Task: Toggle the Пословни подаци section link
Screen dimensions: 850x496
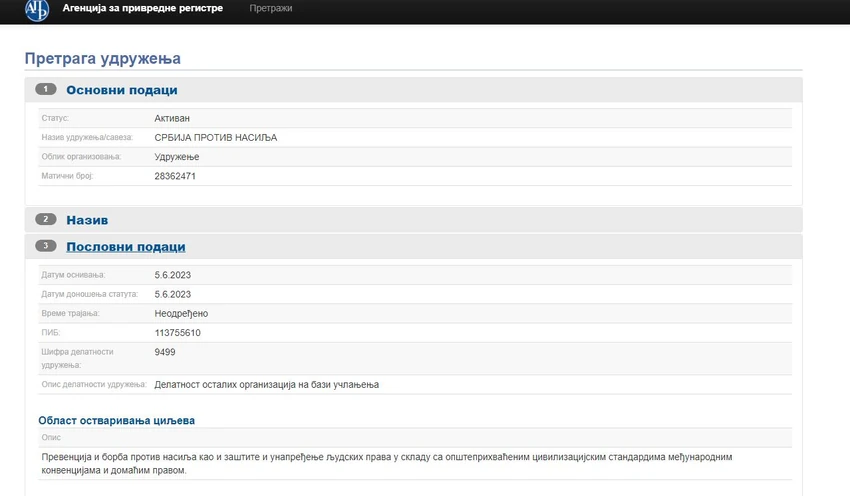Action: (x=126, y=247)
